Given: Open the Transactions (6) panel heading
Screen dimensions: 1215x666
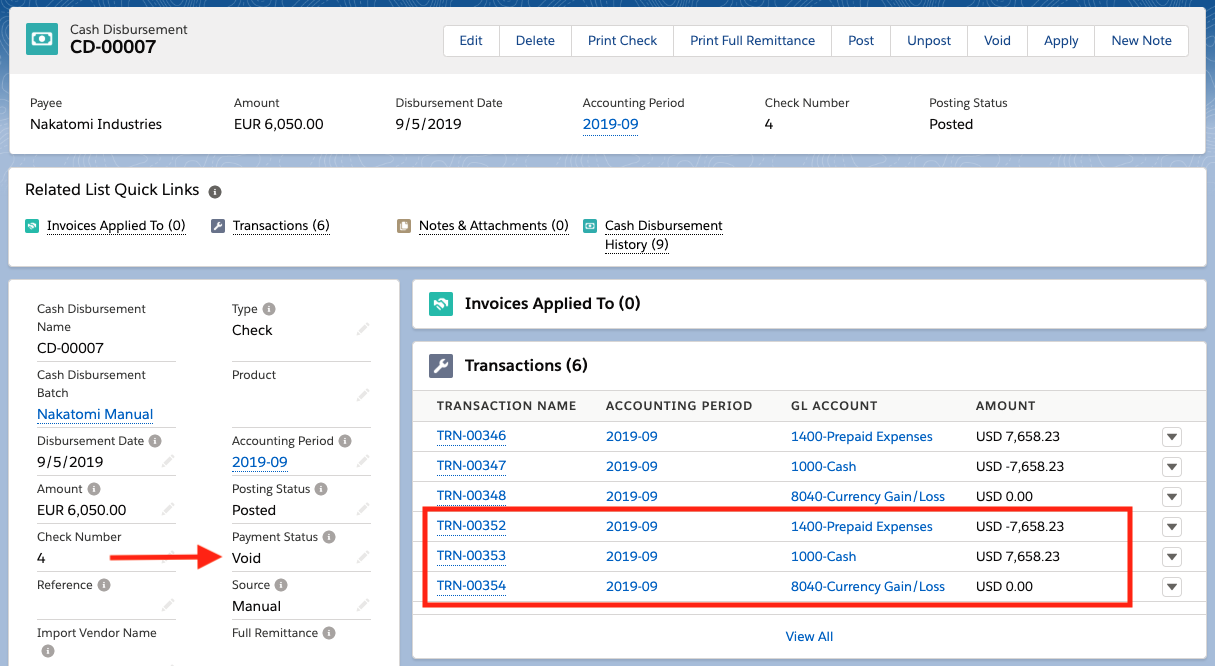Looking at the screenshot, I should point(526,366).
